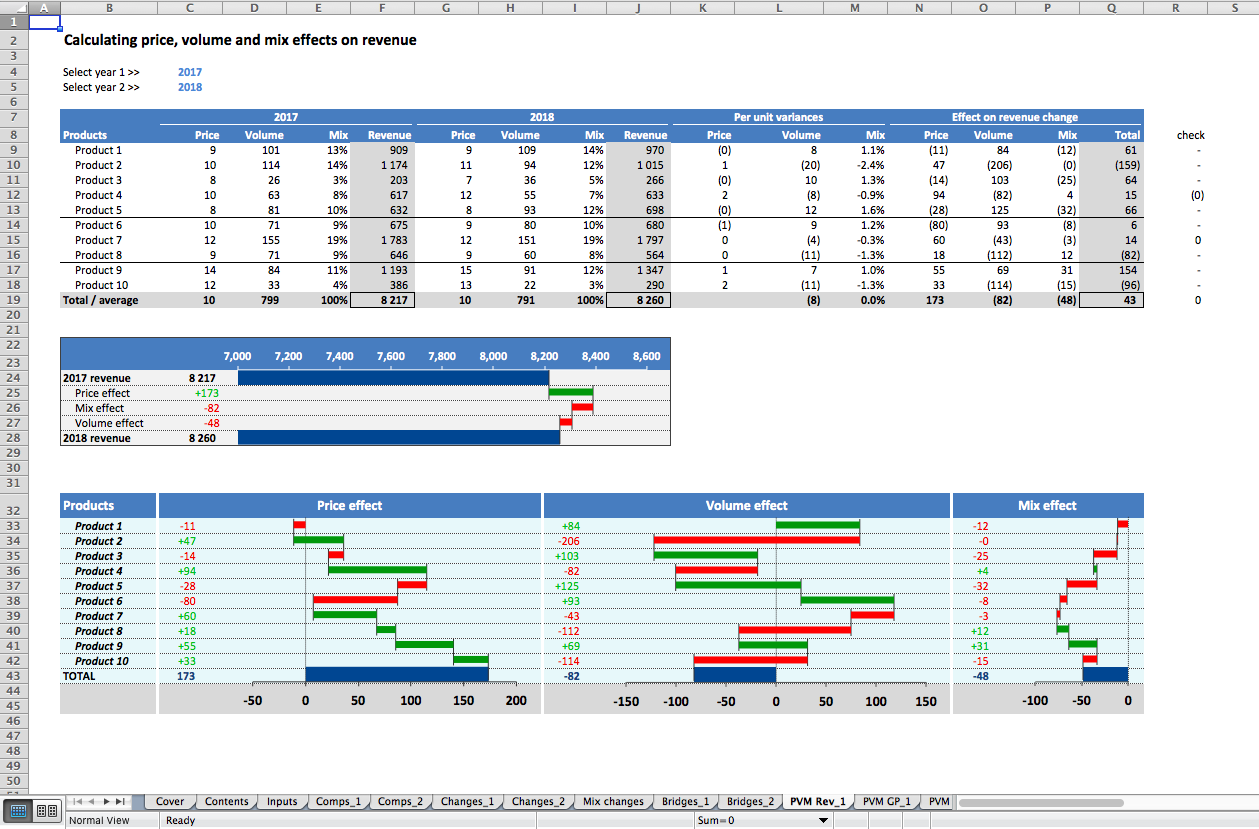Open the Bridges_2 sheet tab
1259x829 pixels.
750,802
